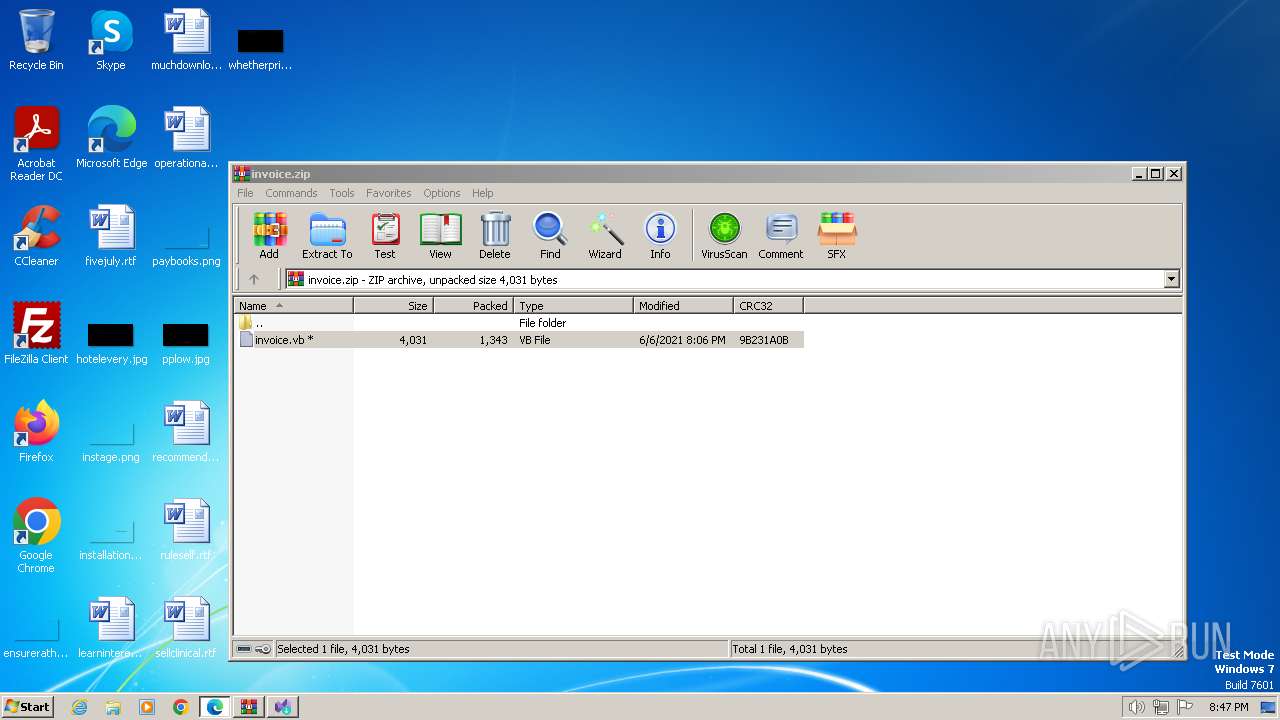Open Recycle Bin desktop icon
This screenshot has height=720, width=1280.
[36, 40]
